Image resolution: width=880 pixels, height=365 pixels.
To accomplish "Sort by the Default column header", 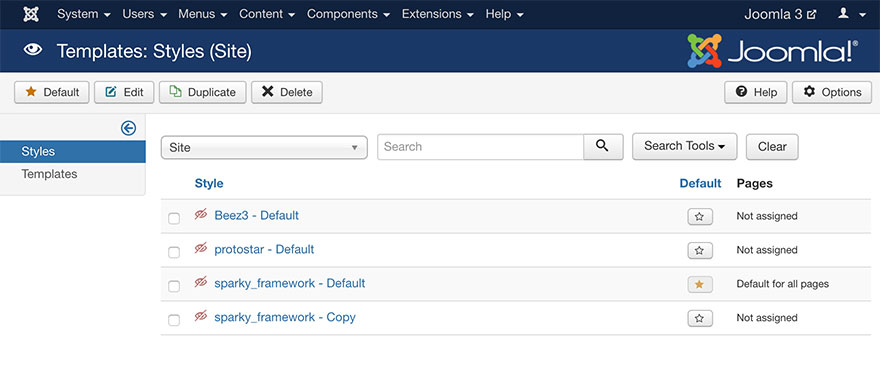I will (700, 183).
